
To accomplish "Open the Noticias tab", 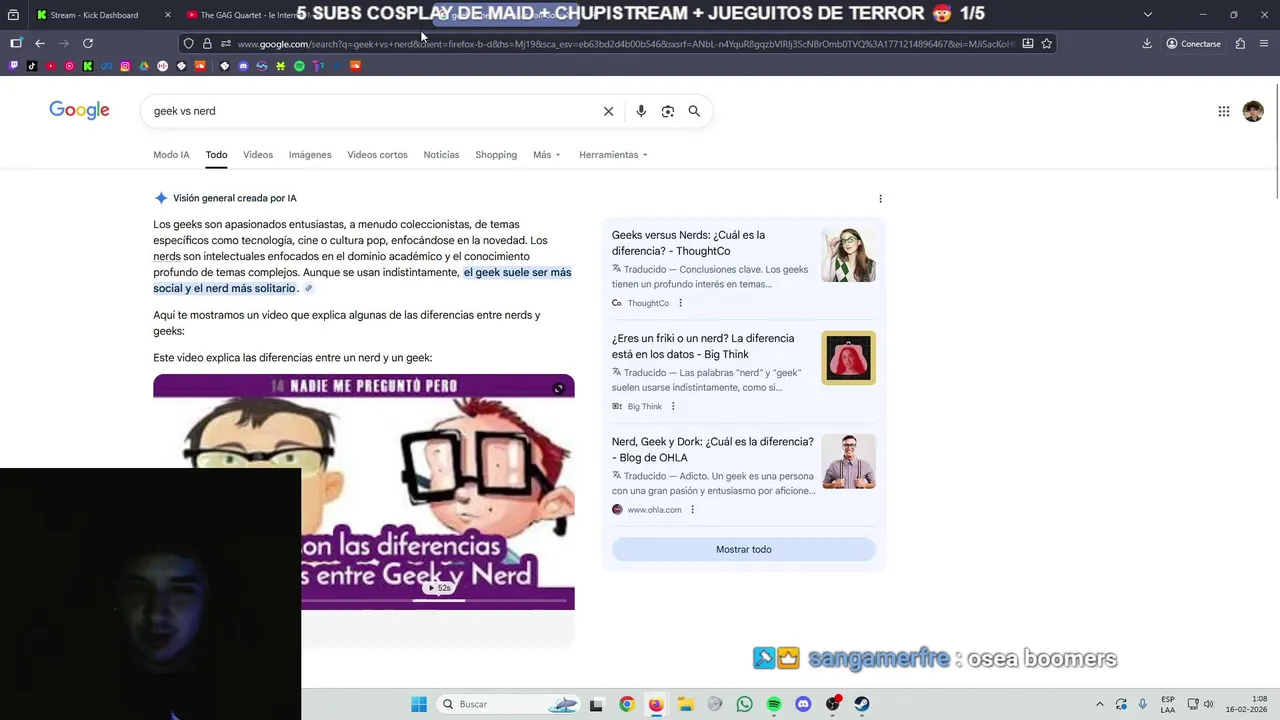I will tap(441, 155).
